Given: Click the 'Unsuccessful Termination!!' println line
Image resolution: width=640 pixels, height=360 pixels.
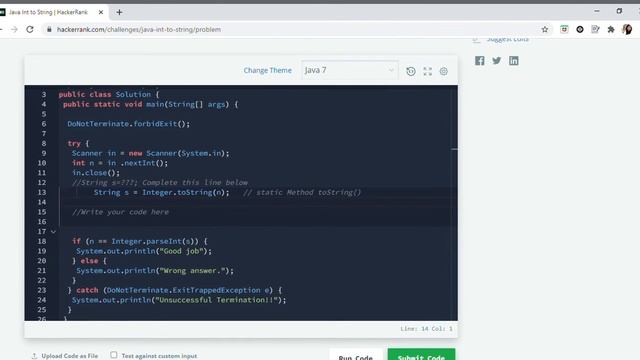Looking at the screenshot, I should point(179,300).
